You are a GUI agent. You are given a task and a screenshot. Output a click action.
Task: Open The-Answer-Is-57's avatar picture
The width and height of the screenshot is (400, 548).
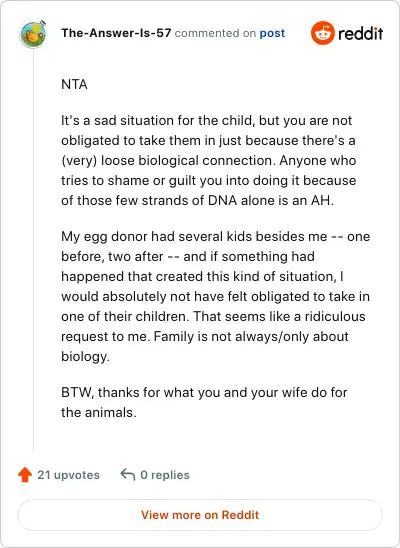click(33, 34)
